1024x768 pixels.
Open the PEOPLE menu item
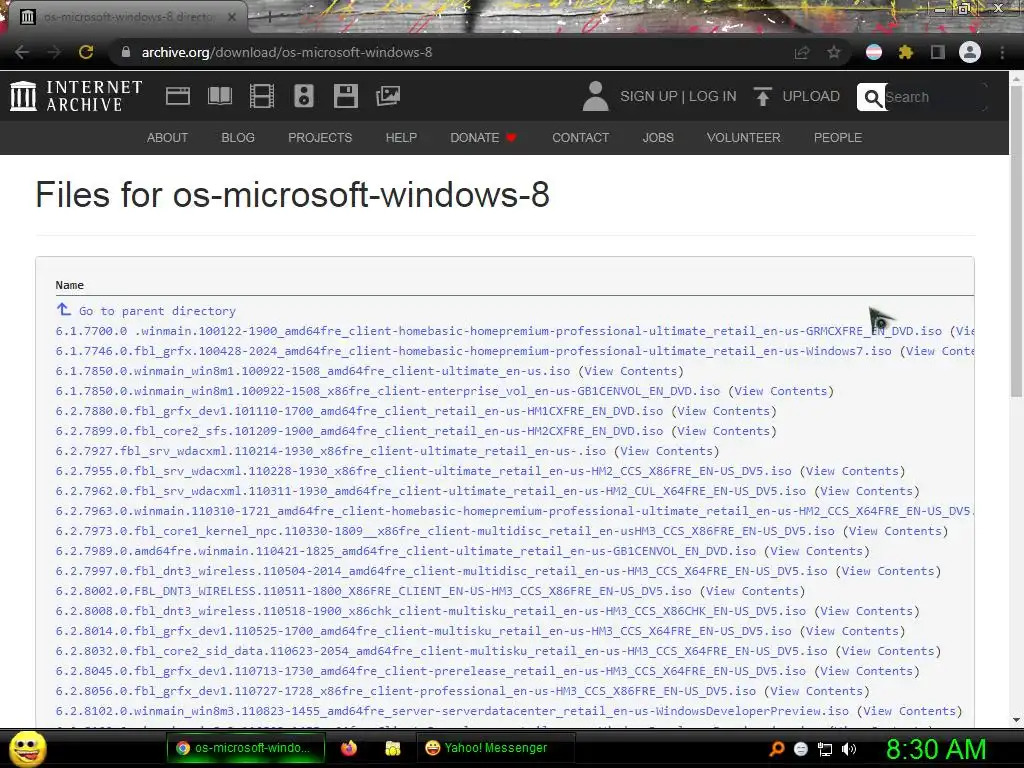[x=838, y=138]
